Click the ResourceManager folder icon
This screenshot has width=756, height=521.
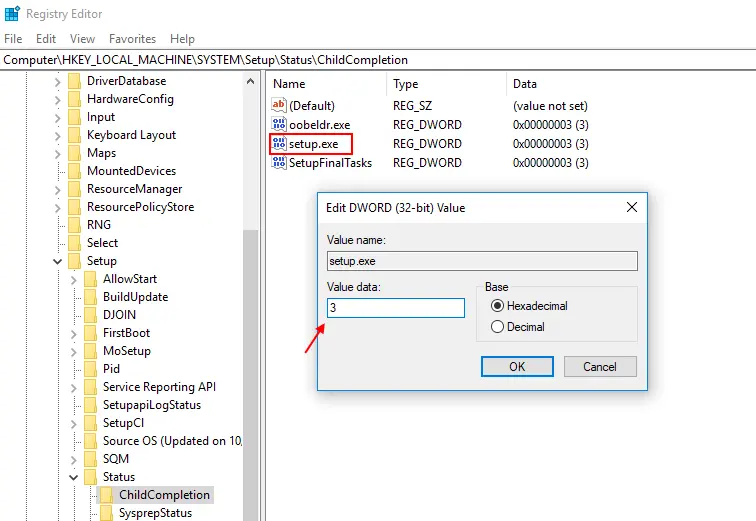[74, 189]
